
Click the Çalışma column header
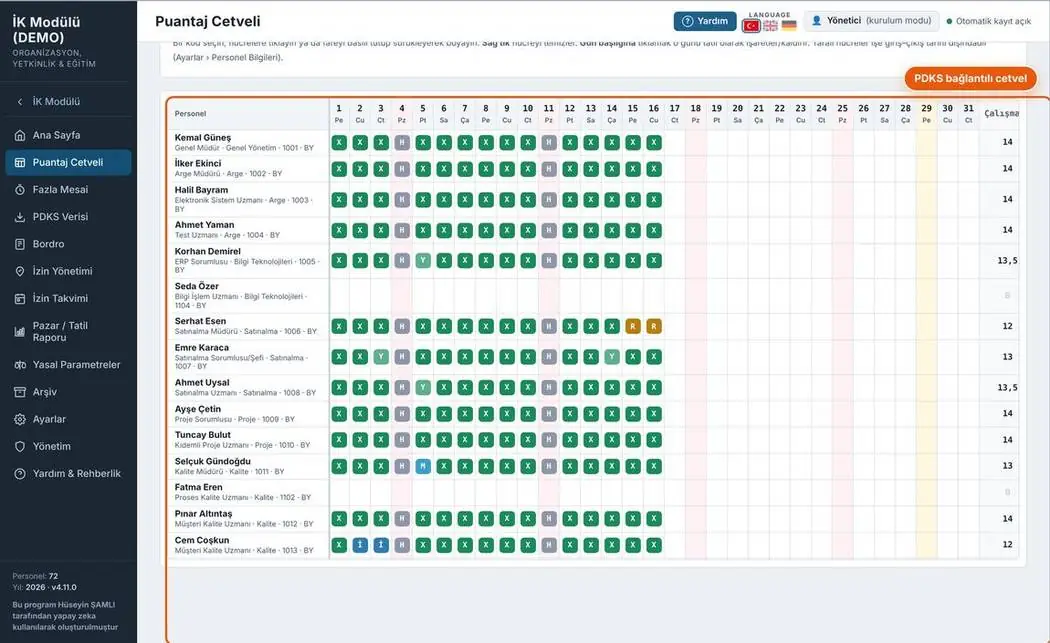(1002, 113)
